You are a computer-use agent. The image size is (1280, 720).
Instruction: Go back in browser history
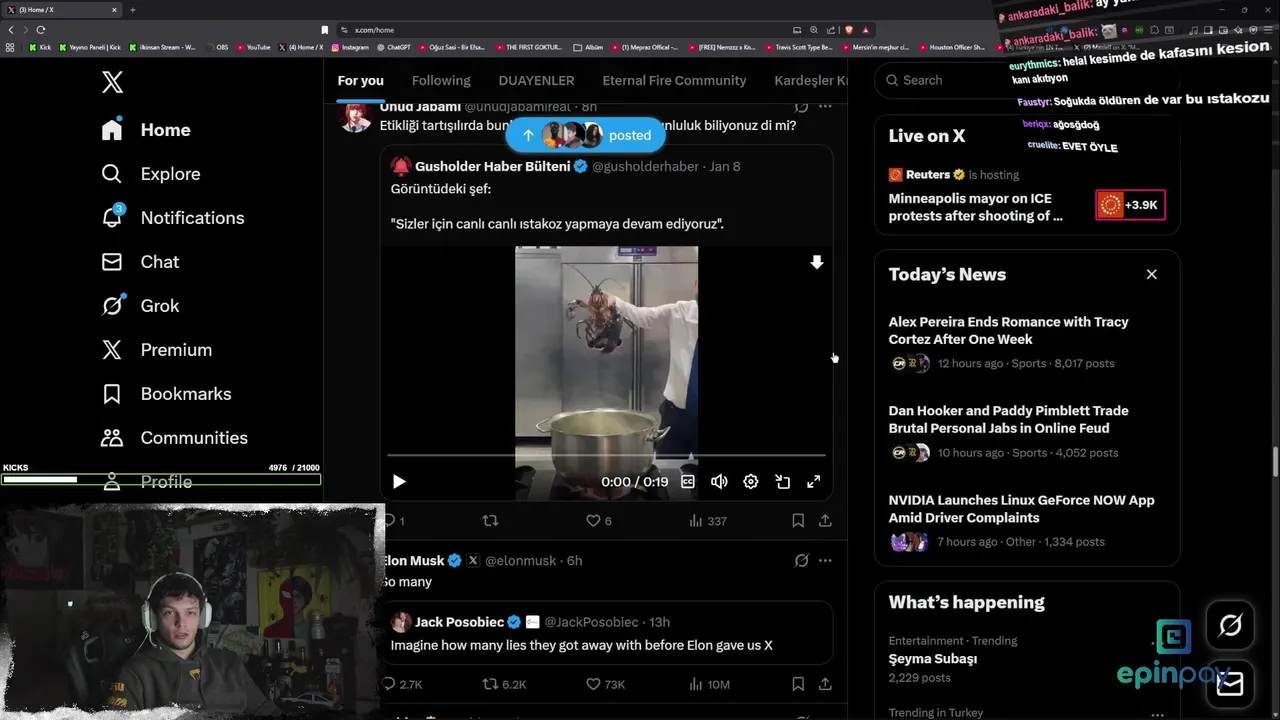tap(11, 30)
